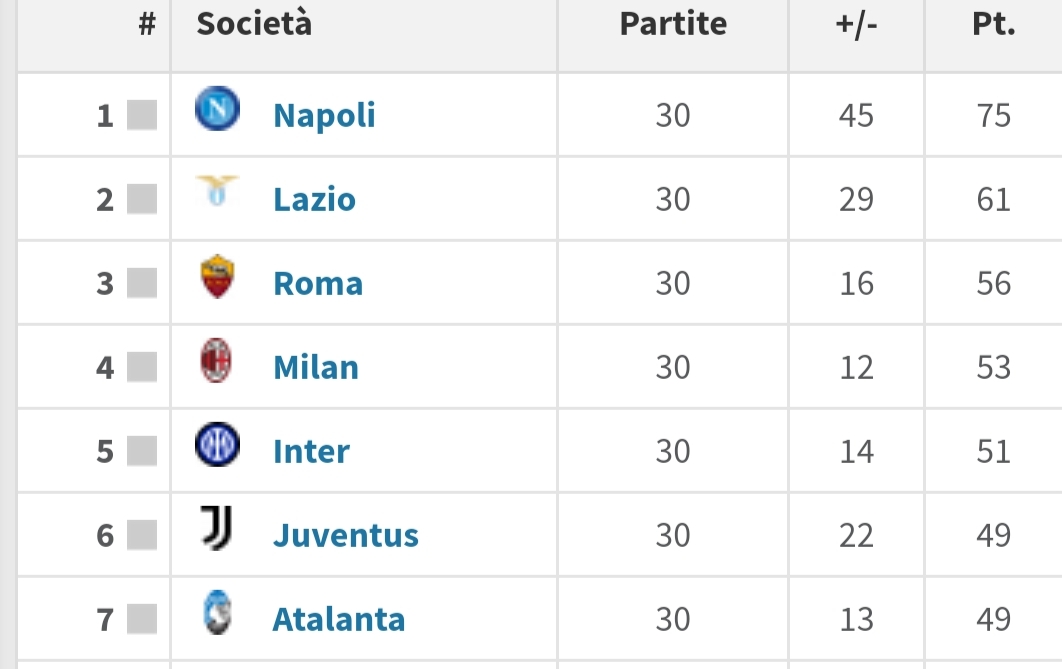Click gray square beside Juventus' rank
This screenshot has width=1062, height=669.
pyautogui.click(x=142, y=536)
